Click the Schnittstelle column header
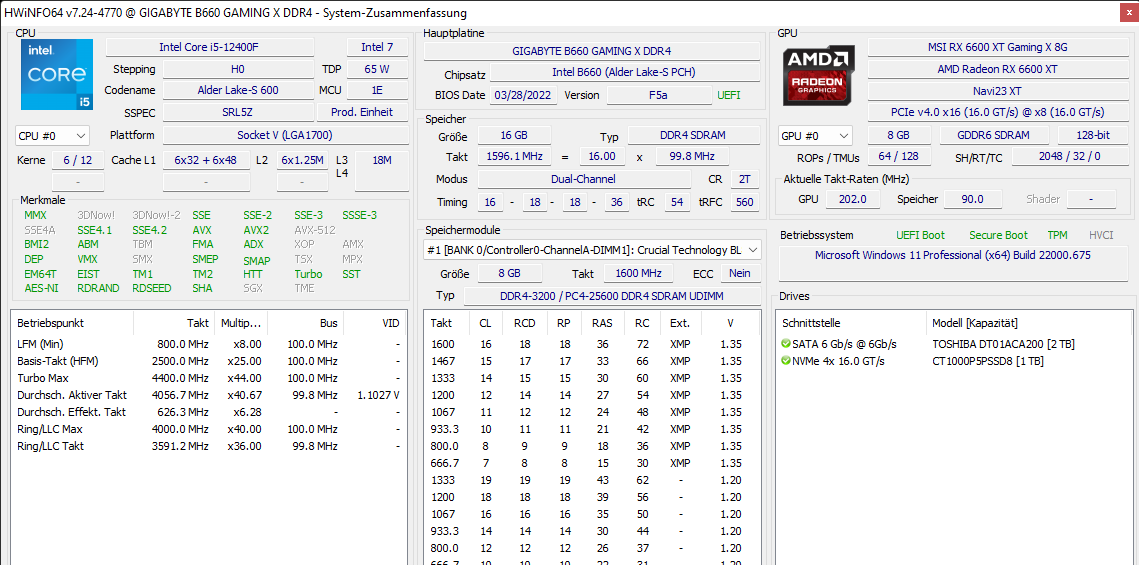1139x565 pixels. (851, 323)
